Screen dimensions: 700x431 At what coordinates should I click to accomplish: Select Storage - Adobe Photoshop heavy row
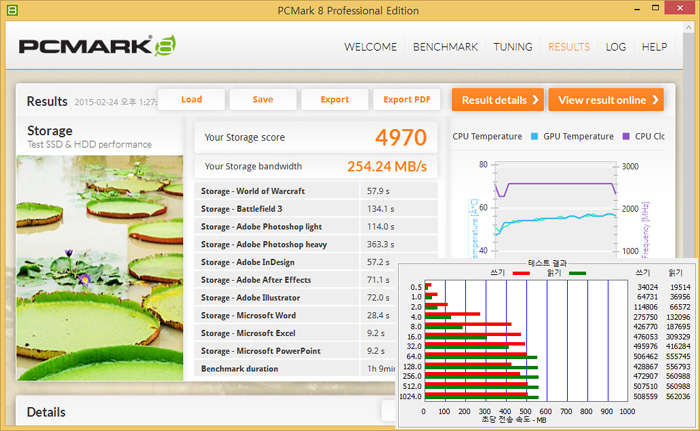coord(316,244)
